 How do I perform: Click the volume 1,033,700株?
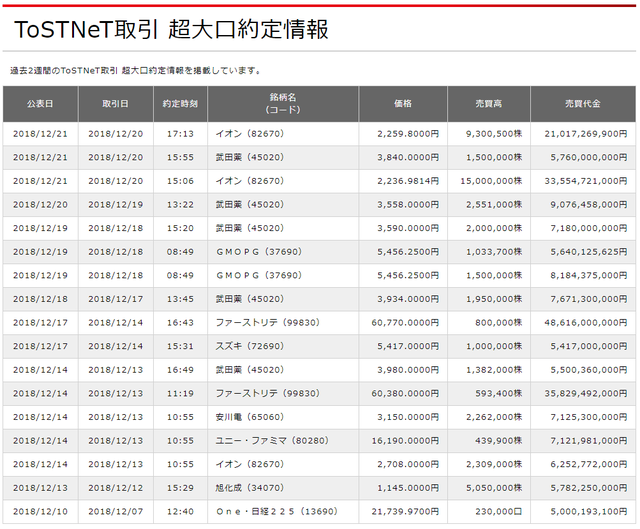(x=494, y=252)
